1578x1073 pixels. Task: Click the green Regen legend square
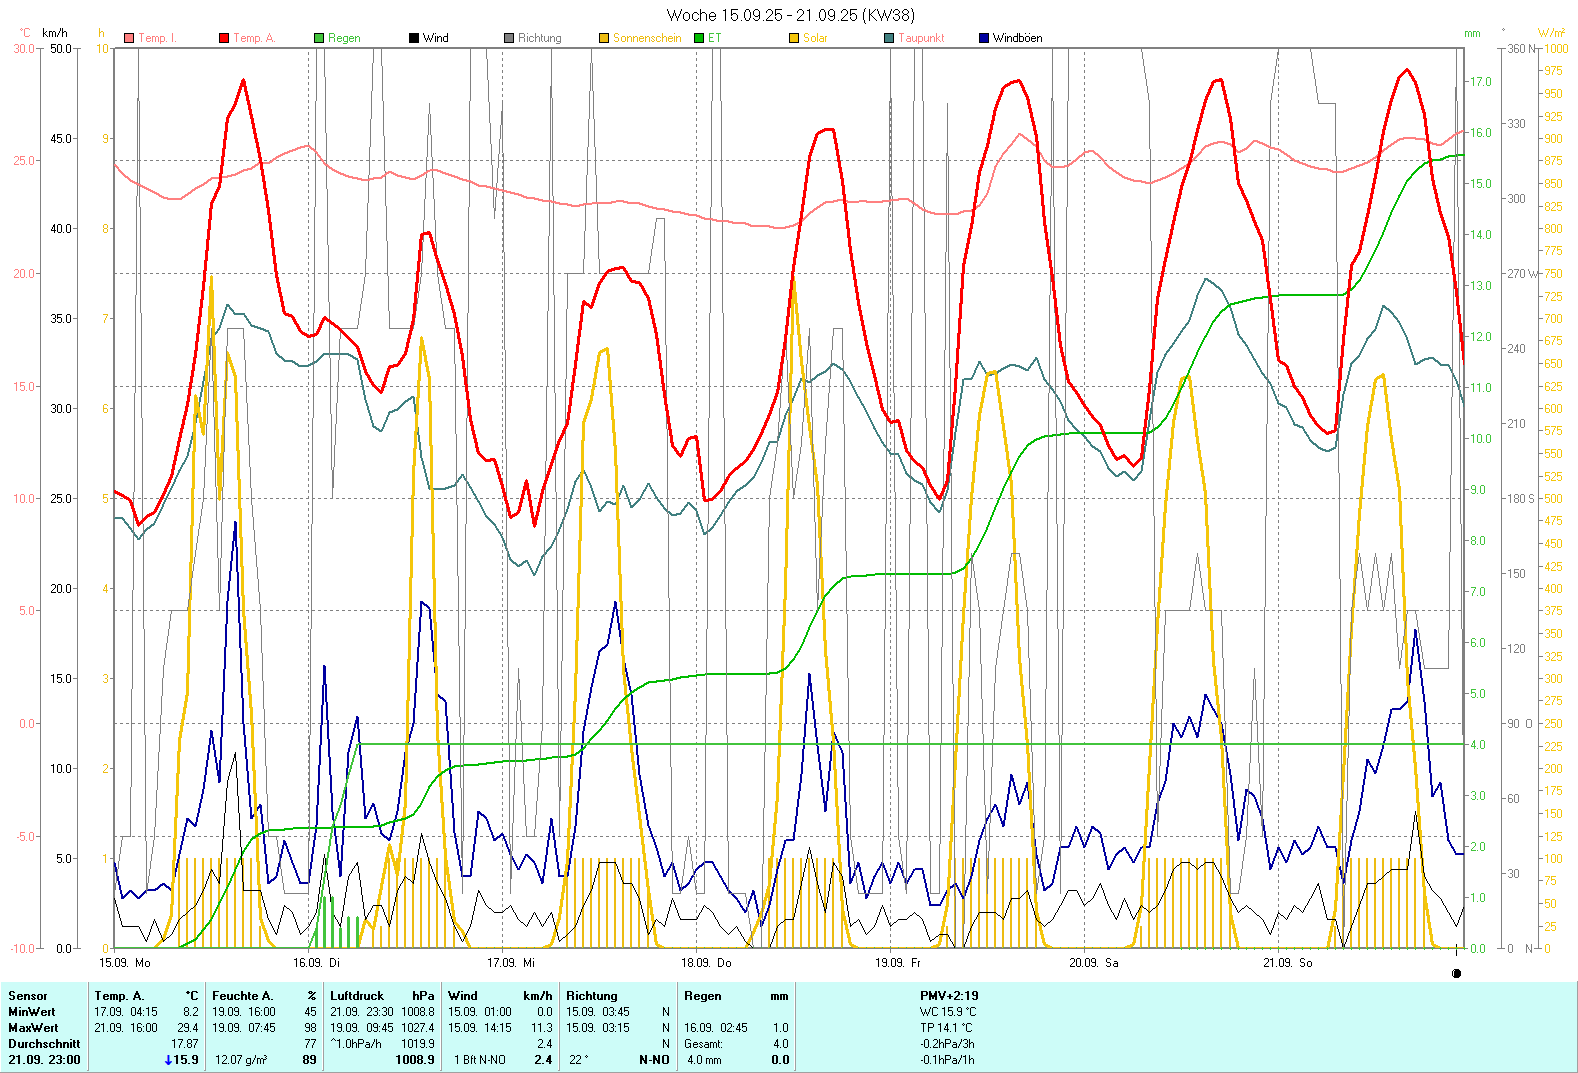point(319,38)
